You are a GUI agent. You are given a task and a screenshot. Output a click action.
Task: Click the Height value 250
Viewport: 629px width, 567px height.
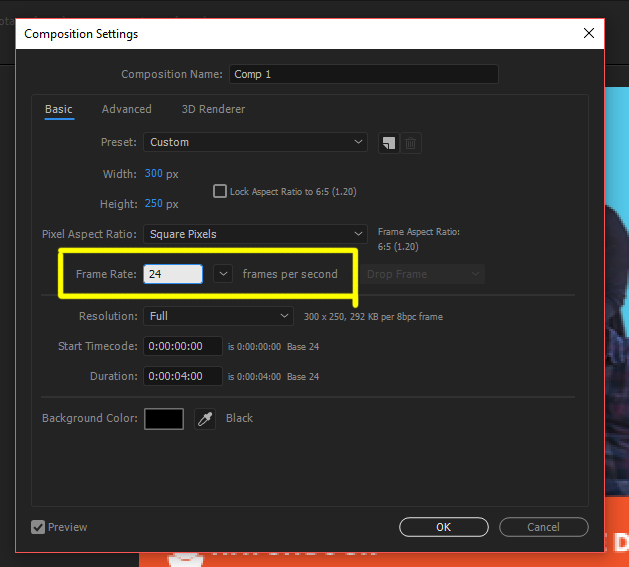pyautogui.click(x=154, y=203)
